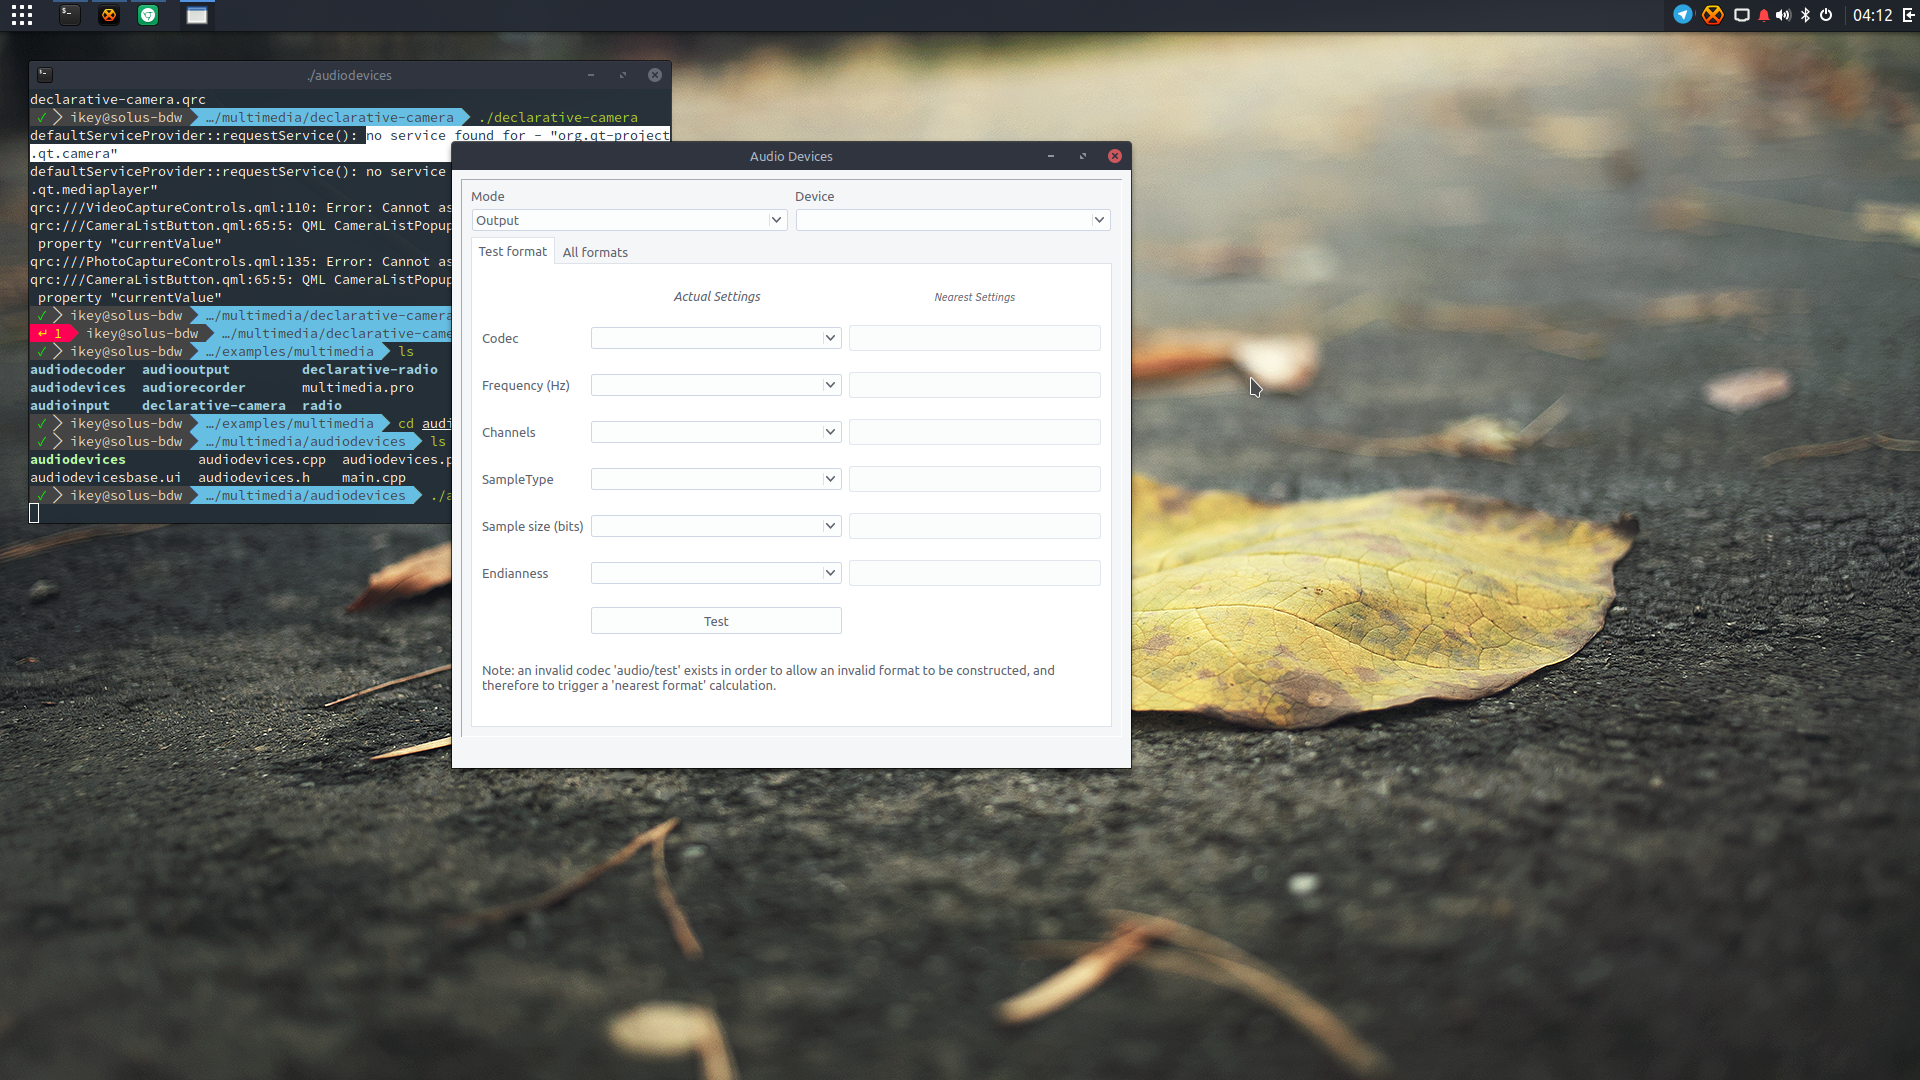Screen dimensions: 1920x1080
Task: Expand the Sample size (bits) dropdown
Action: tap(716, 526)
